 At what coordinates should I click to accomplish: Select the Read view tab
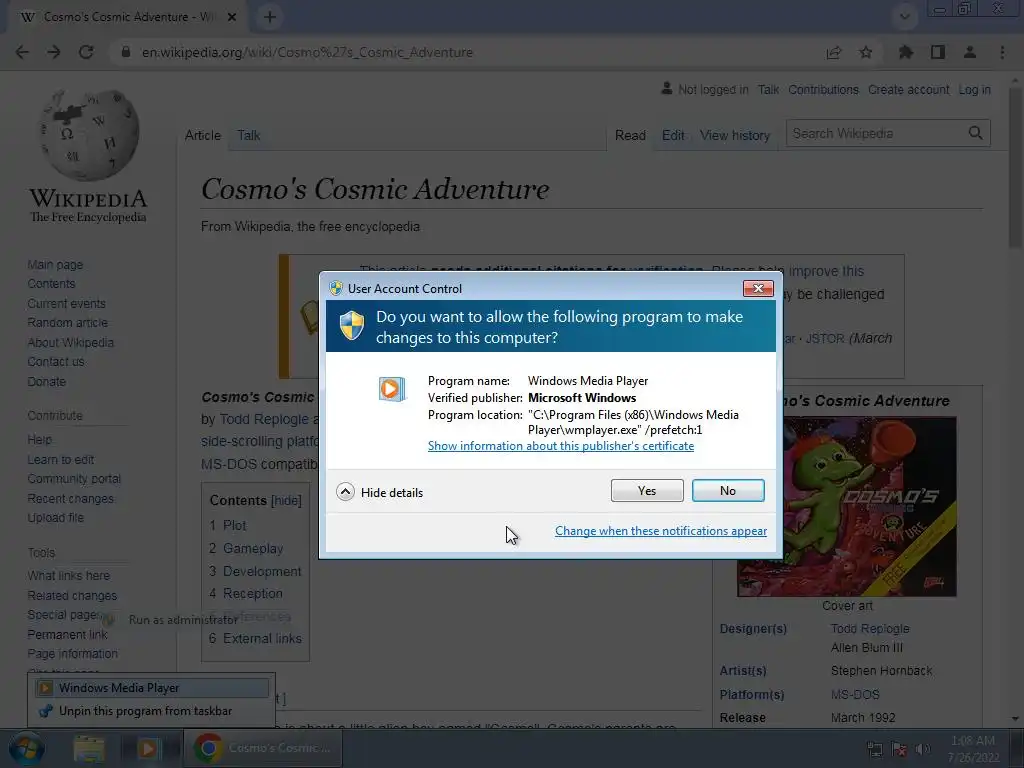(x=630, y=135)
